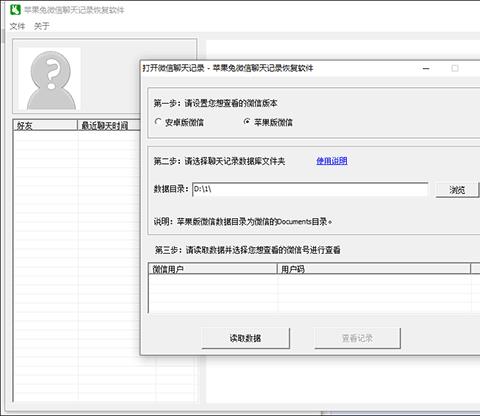This screenshot has height=416, width=480.
Task: Select the 苹果版微信 radio button
Action: (x=247, y=122)
